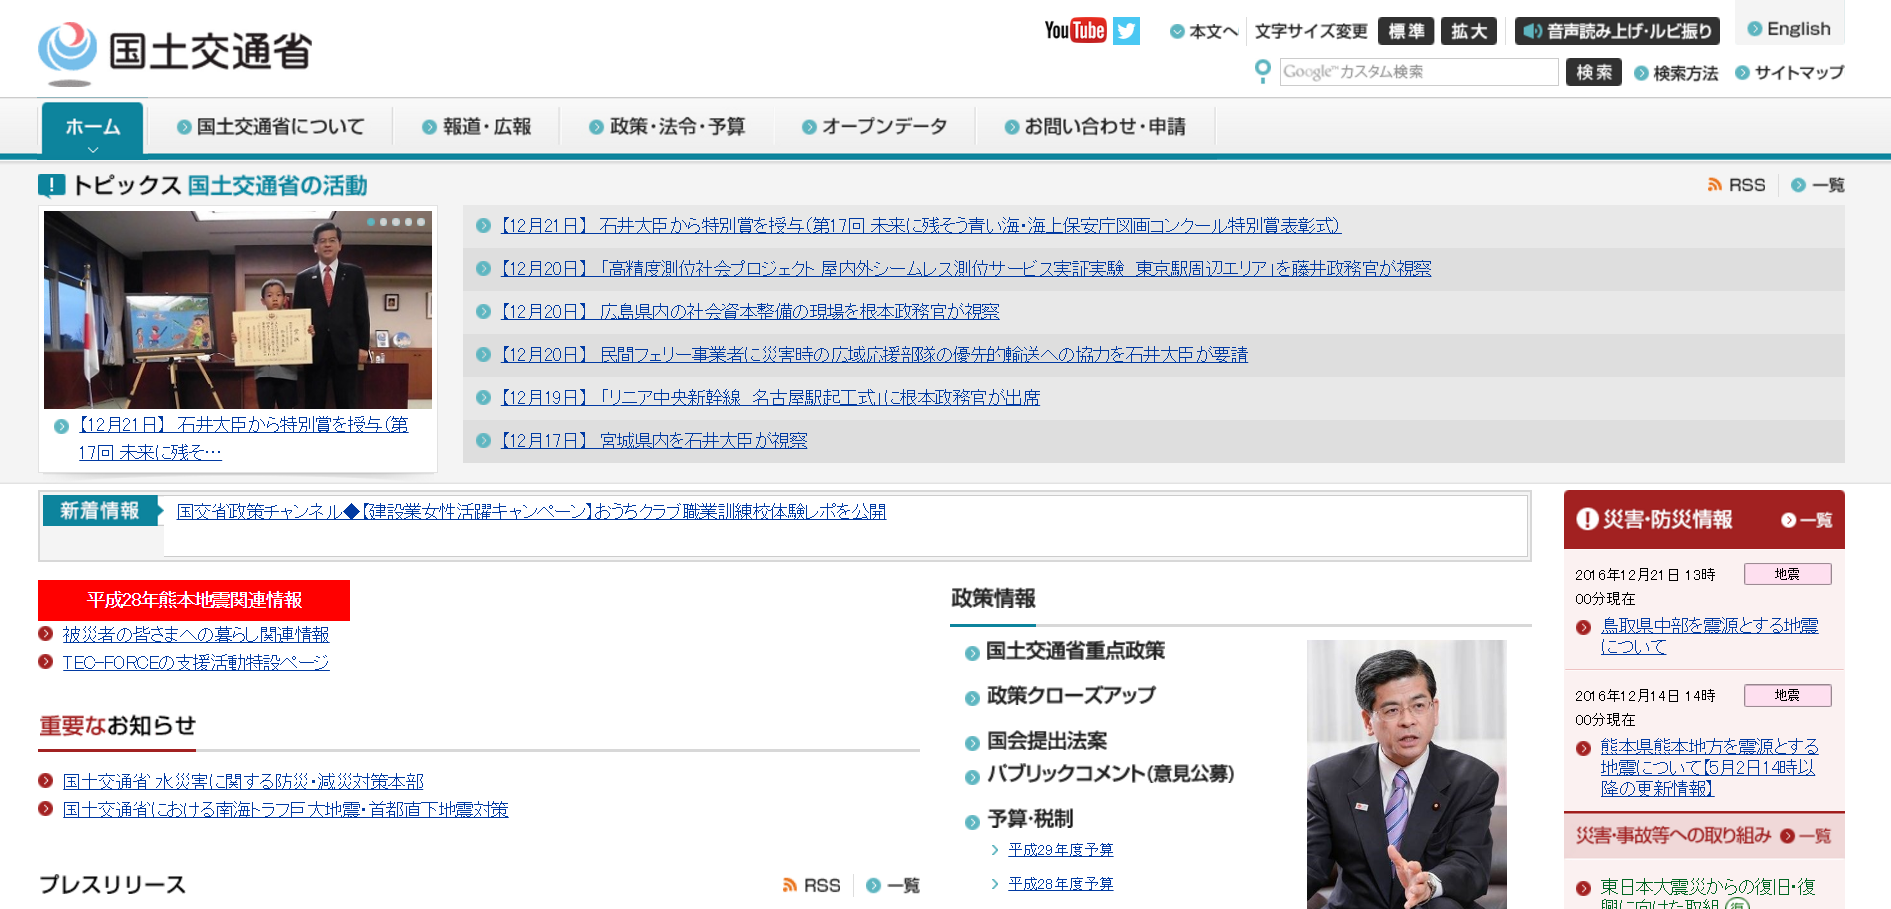The width and height of the screenshot is (1891, 909).
Task: Open 水災害に関する防災・減災対策本部 link
Action: 243,782
